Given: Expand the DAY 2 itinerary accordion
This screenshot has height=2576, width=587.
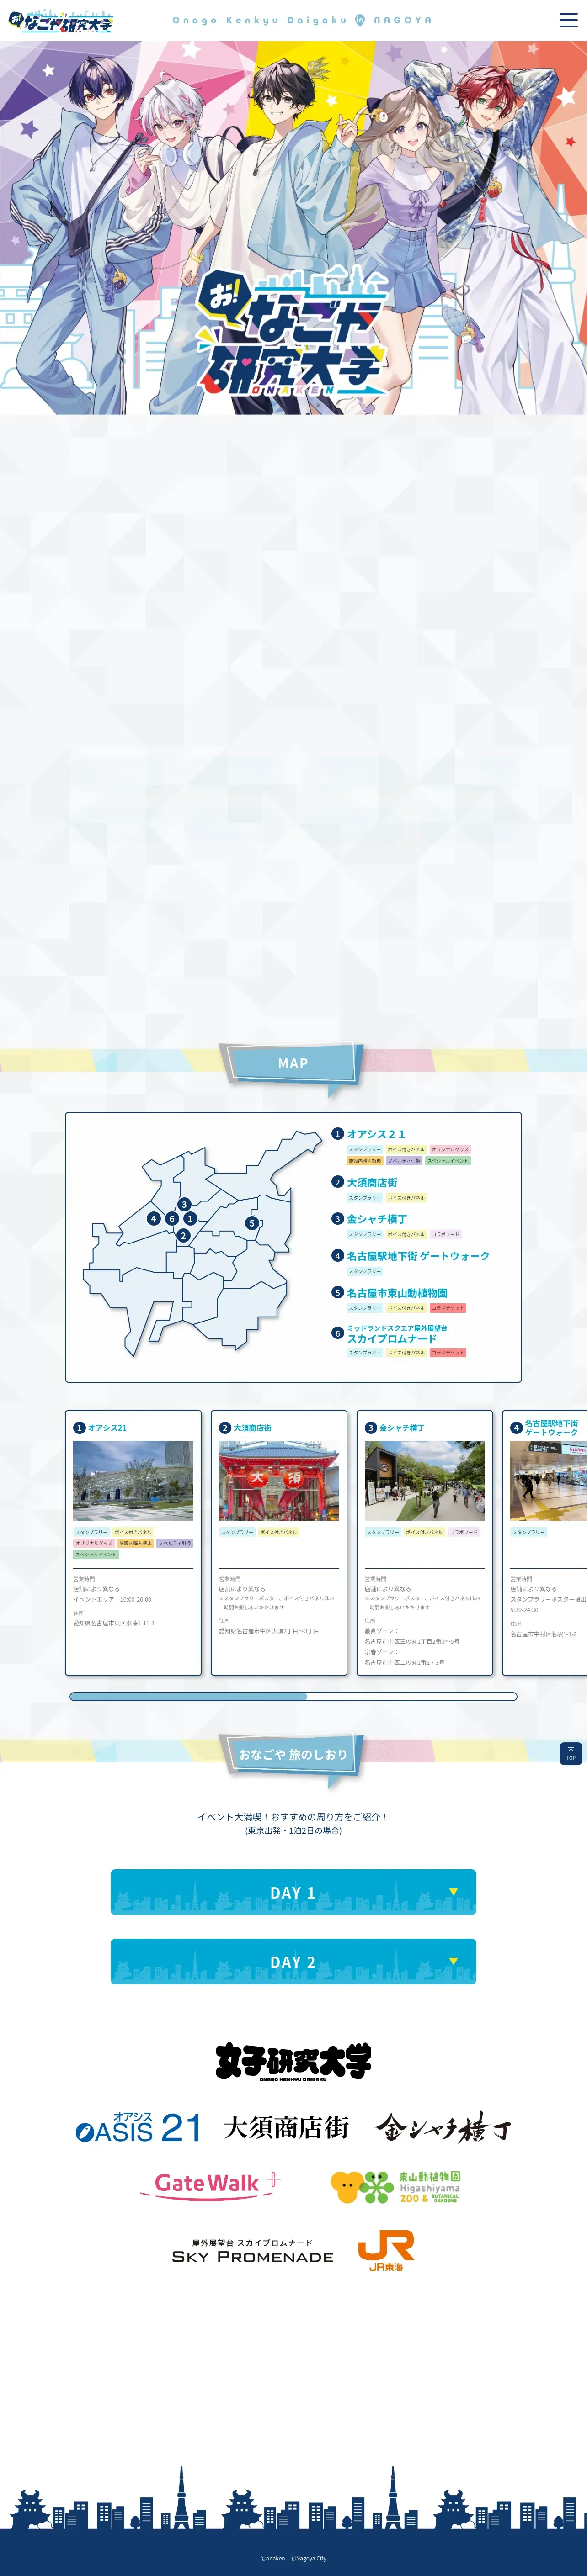Looking at the screenshot, I should pyautogui.click(x=293, y=1962).
